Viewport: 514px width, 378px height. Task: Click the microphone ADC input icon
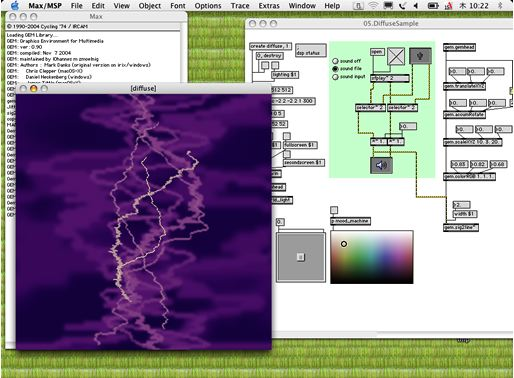click(420, 56)
